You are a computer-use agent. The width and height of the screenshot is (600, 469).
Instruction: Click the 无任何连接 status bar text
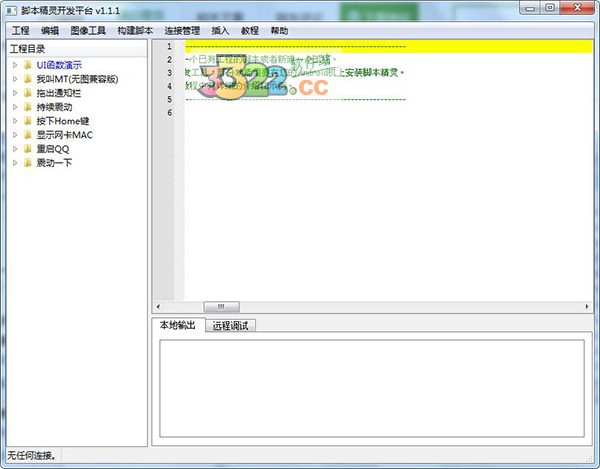click(x=31, y=456)
